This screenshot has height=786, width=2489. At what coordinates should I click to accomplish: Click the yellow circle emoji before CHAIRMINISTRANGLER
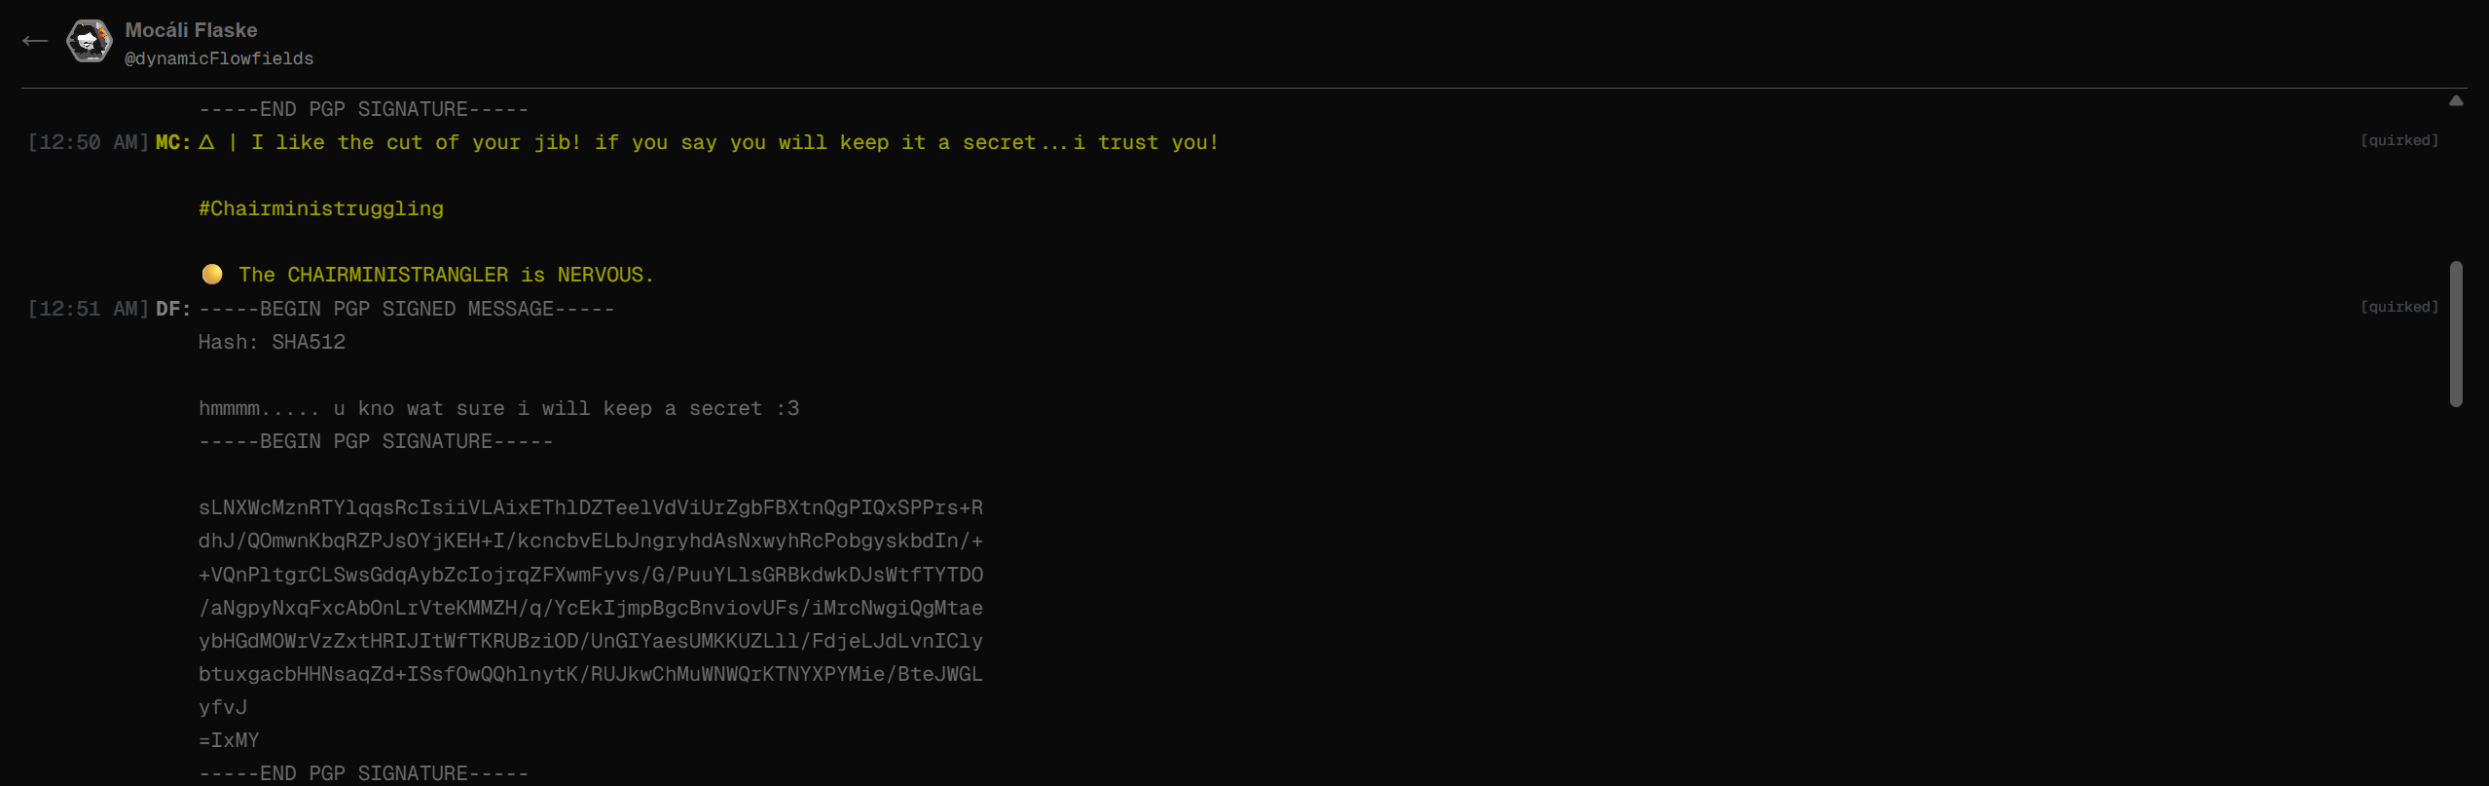[212, 274]
